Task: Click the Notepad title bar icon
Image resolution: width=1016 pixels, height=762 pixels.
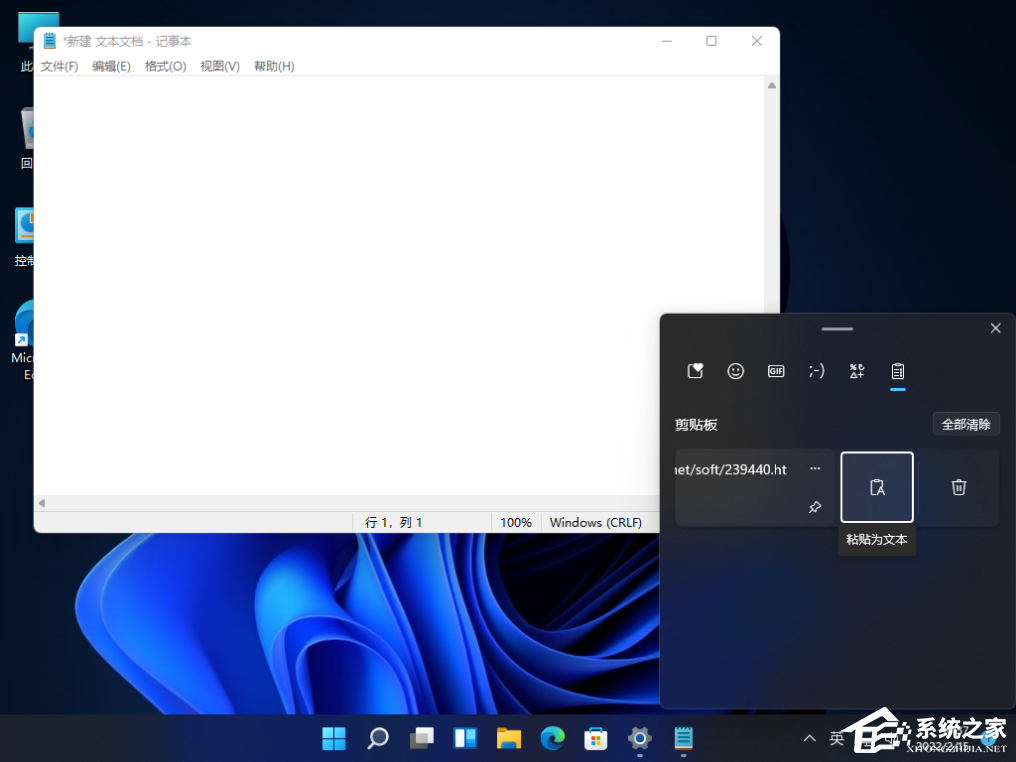Action: point(49,41)
